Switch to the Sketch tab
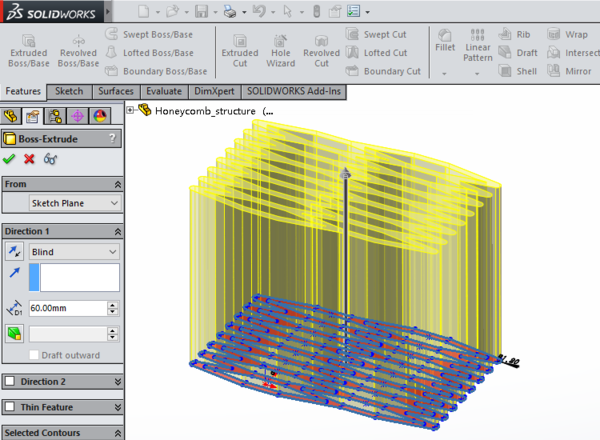This screenshot has height=440, width=600. 69,91
